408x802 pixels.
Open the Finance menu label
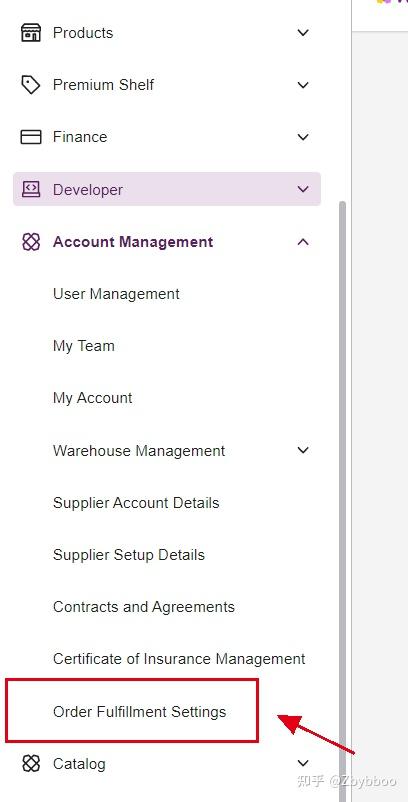pyautogui.click(x=80, y=137)
